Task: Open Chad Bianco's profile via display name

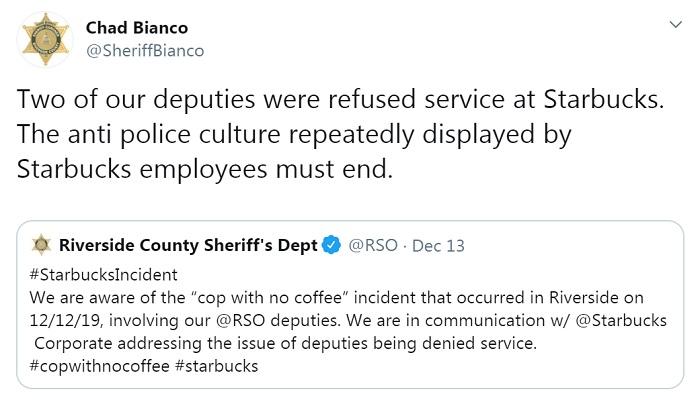Action: pos(136,26)
